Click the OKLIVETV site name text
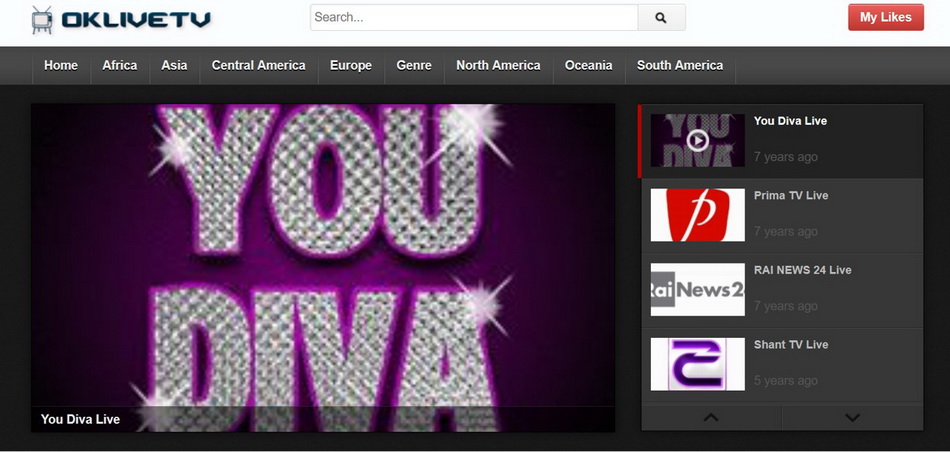This screenshot has height=452, width=950. click(x=136, y=19)
